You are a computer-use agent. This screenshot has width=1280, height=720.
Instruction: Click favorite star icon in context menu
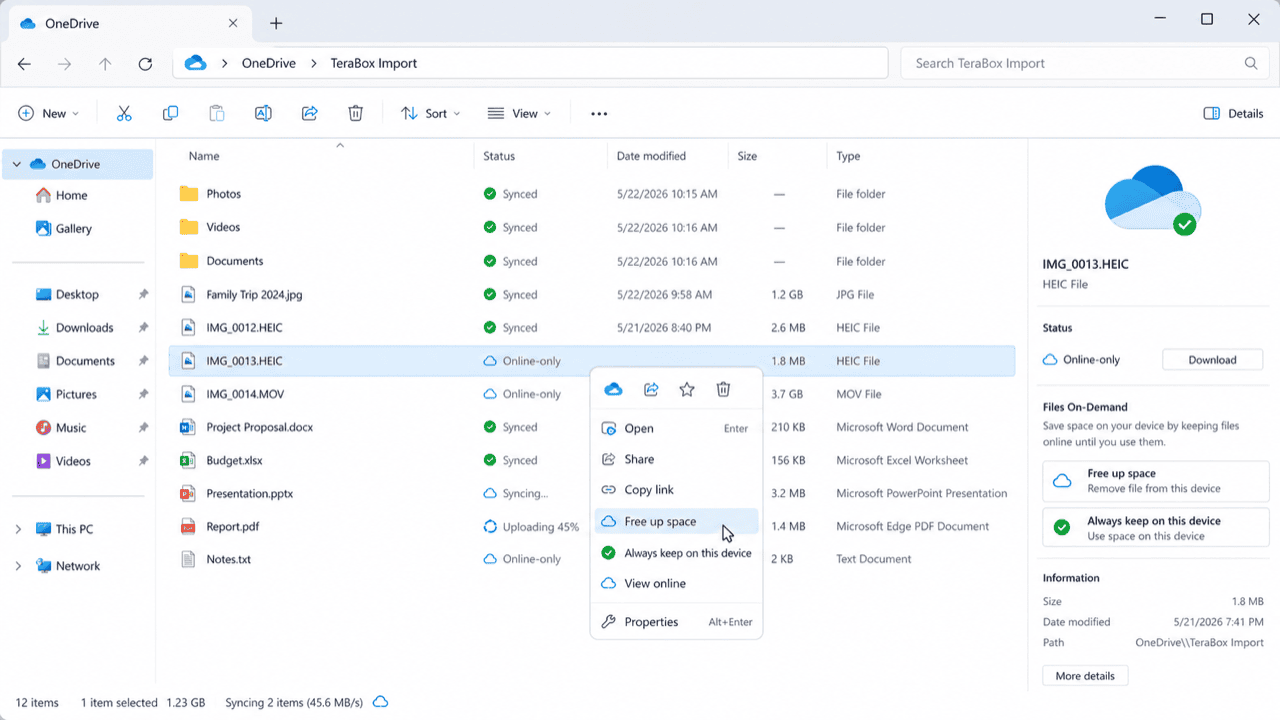click(687, 389)
